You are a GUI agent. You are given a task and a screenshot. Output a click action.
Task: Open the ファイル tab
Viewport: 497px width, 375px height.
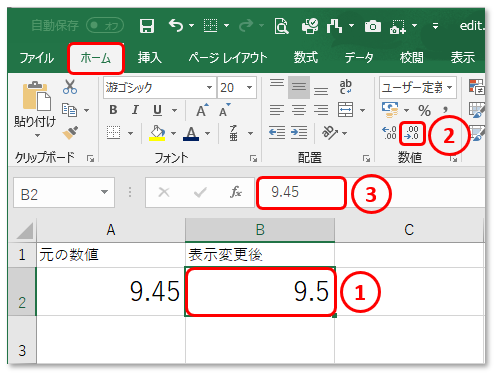[x=37, y=58]
